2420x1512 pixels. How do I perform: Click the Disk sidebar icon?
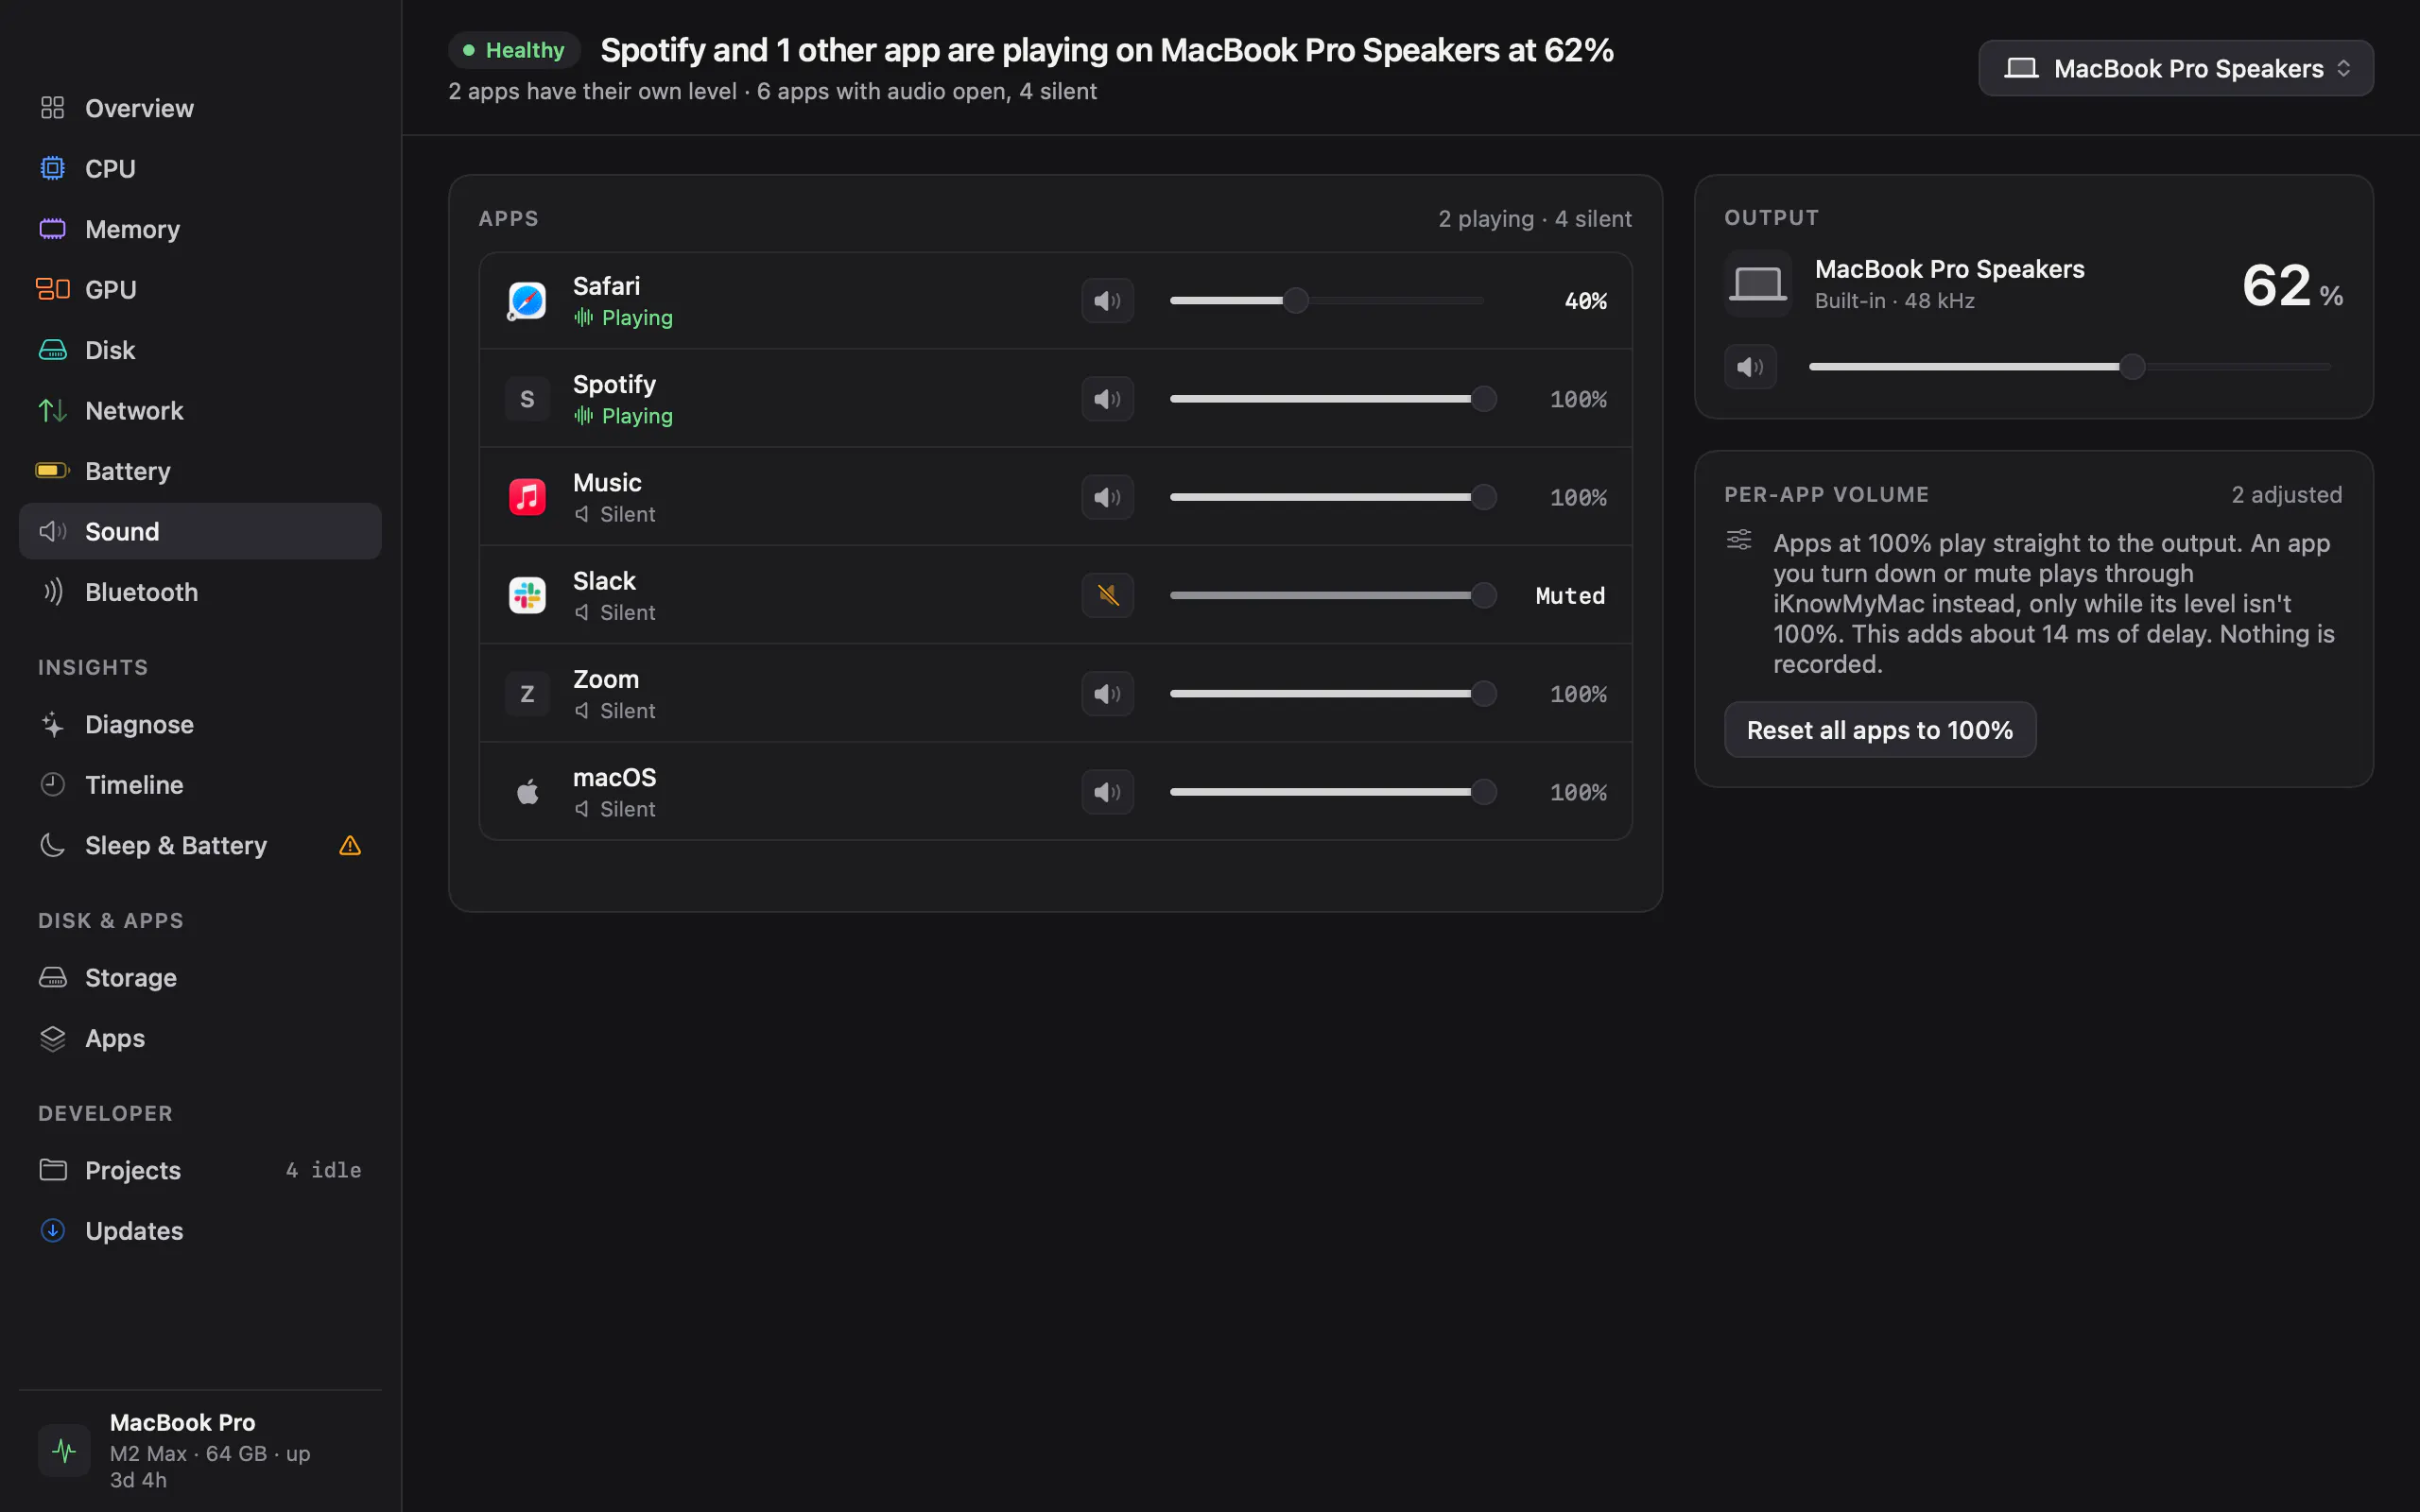[x=53, y=350]
